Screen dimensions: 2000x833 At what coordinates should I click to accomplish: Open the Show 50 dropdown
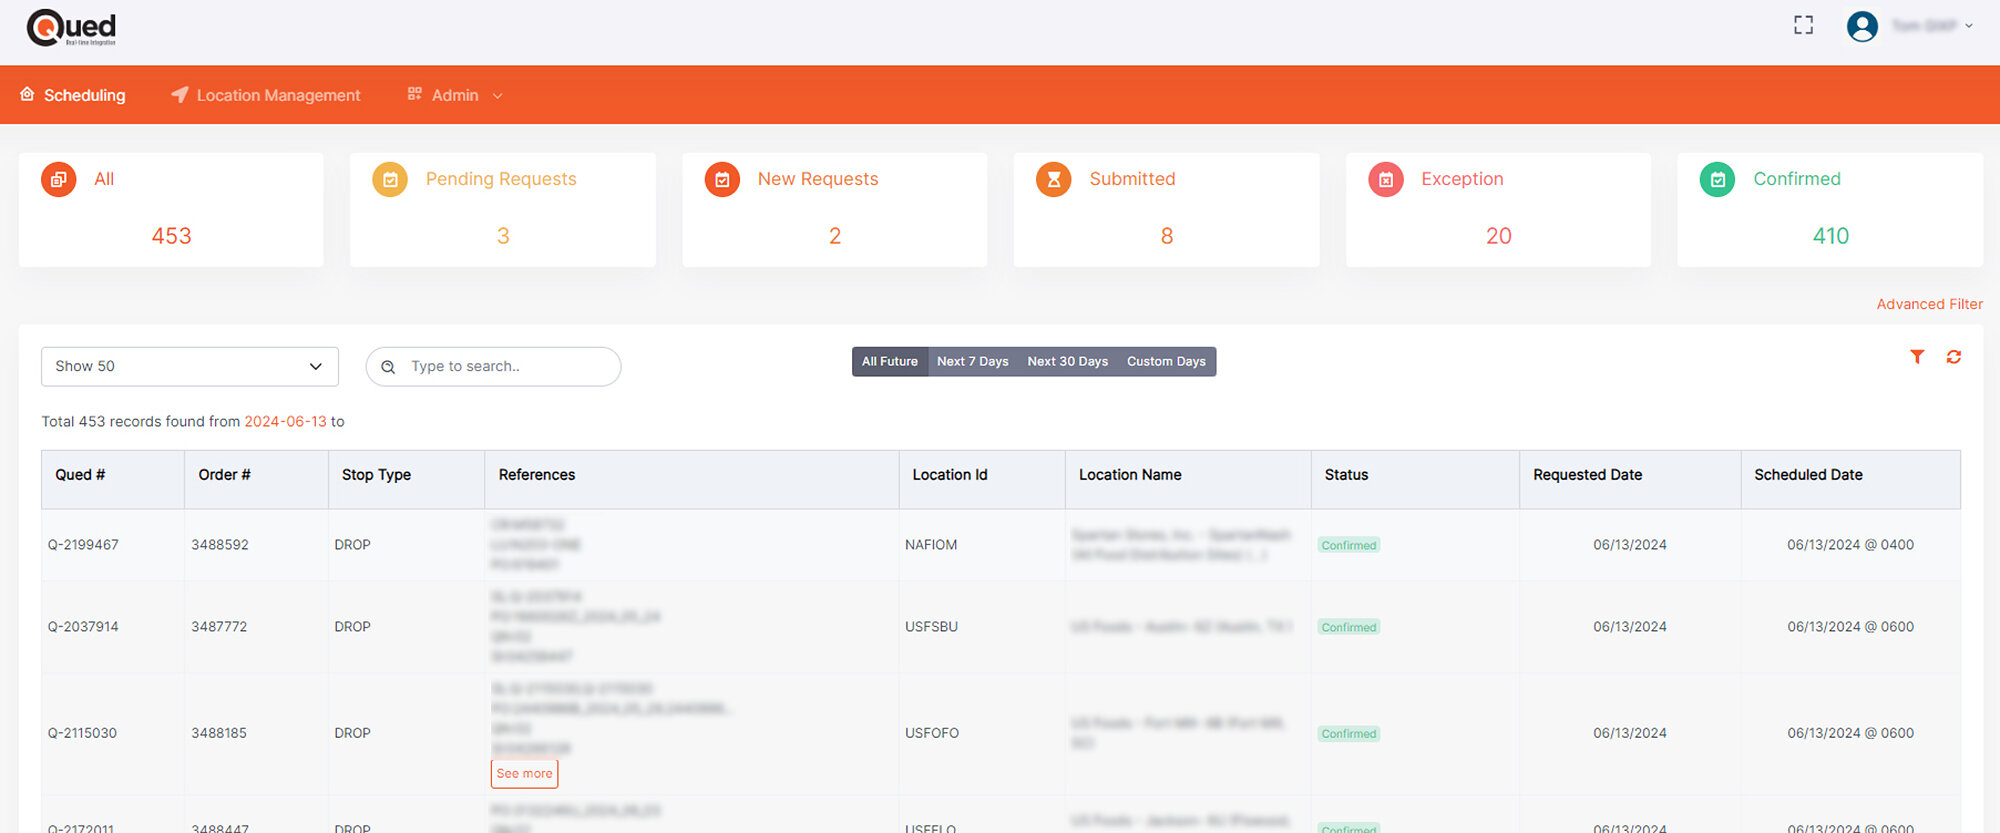190,366
